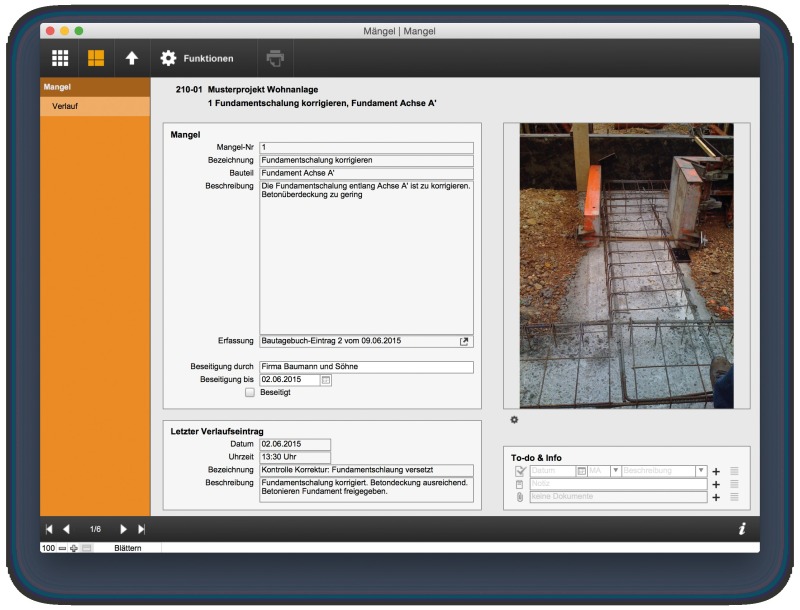Jump to the last record
The width and height of the screenshot is (800, 610).
click(x=141, y=529)
